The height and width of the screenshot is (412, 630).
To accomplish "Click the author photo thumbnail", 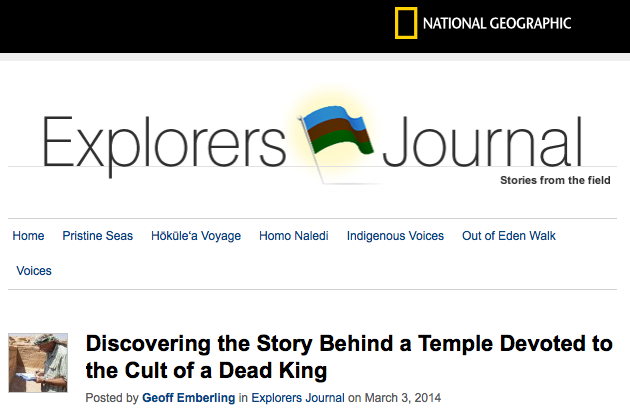I will coord(38,363).
